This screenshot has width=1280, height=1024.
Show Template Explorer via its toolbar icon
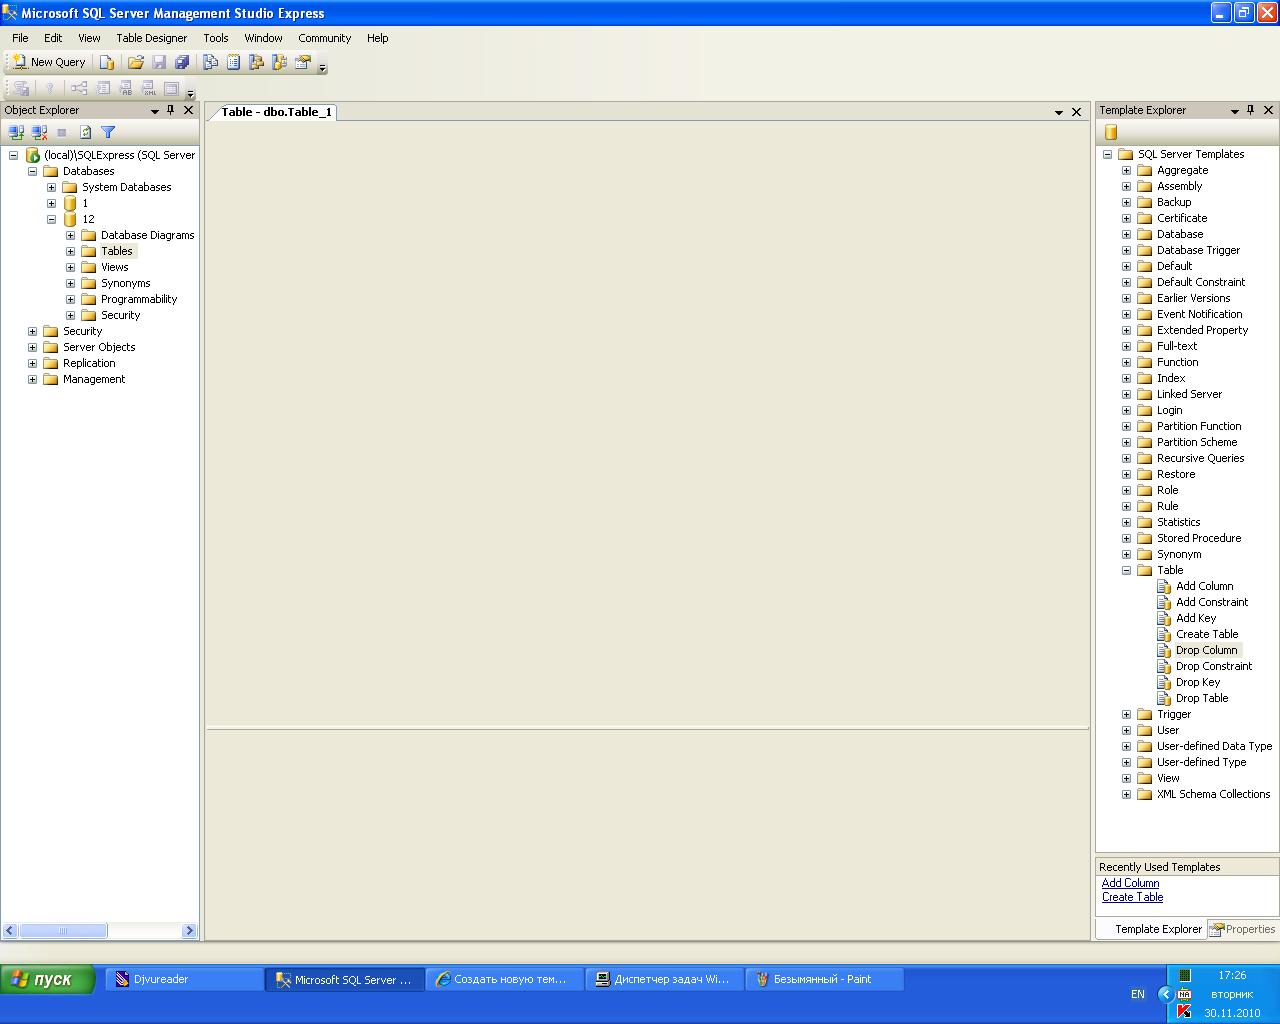pyautogui.click(x=279, y=62)
